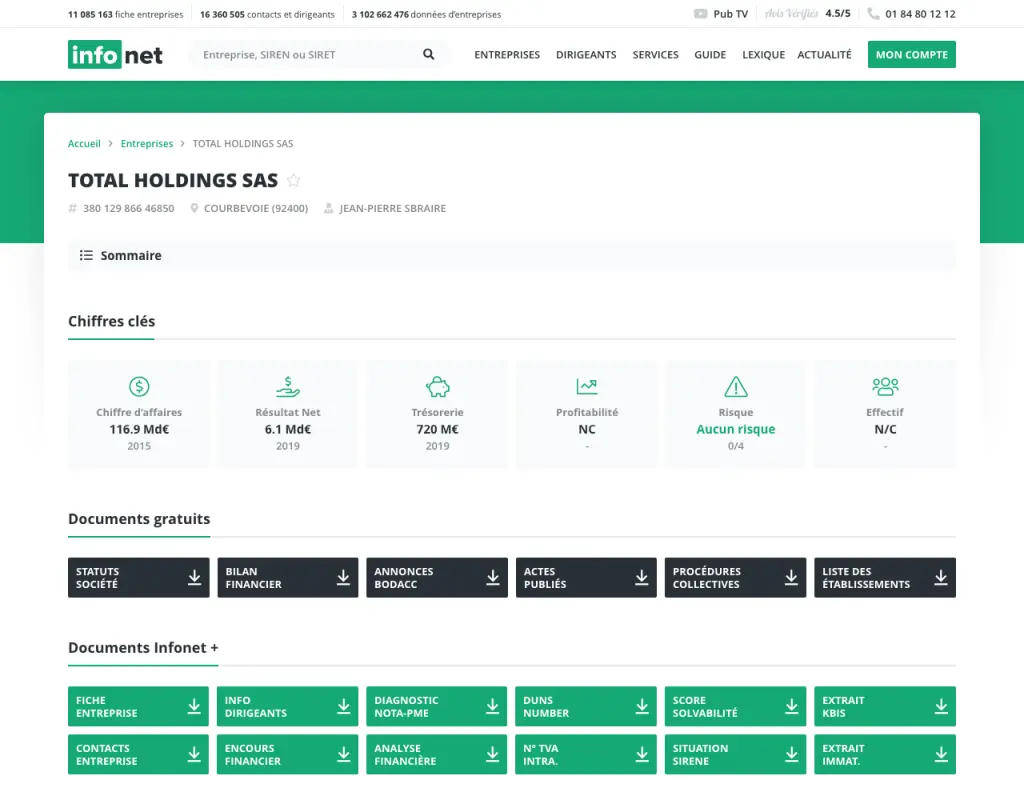
Task: Focus the Entreprise, SIREN ou SIRET search field
Action: click(307, 55)
